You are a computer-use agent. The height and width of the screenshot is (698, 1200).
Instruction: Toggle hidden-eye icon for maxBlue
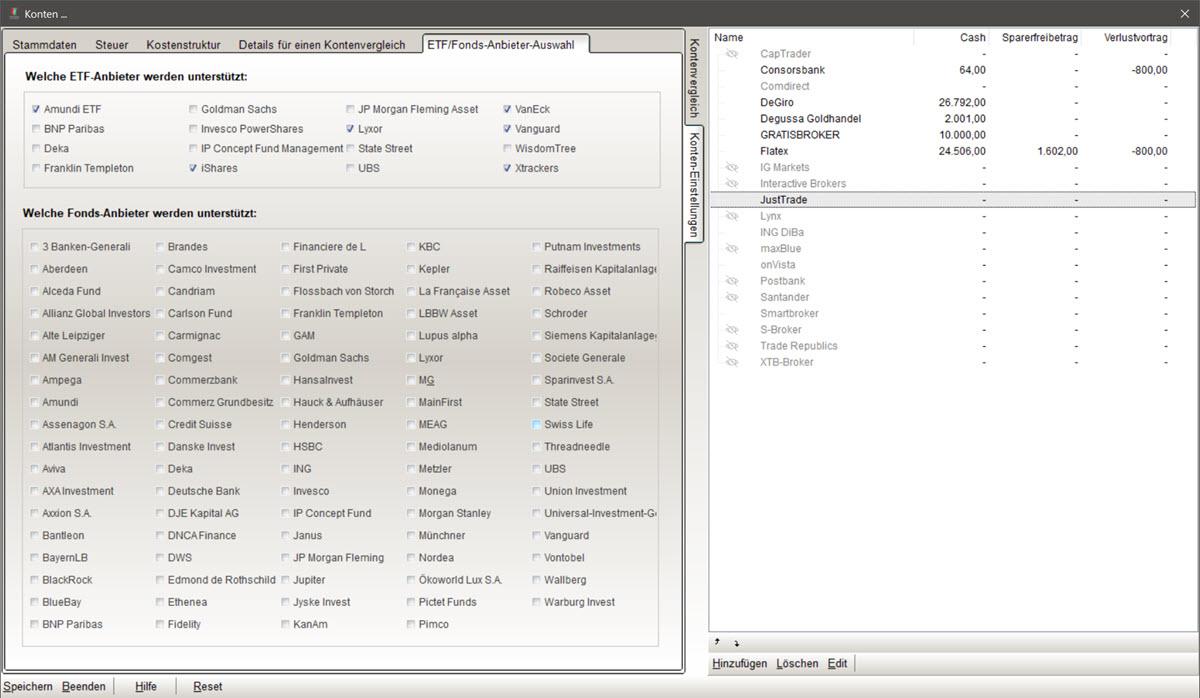click(x=731, y=249)
